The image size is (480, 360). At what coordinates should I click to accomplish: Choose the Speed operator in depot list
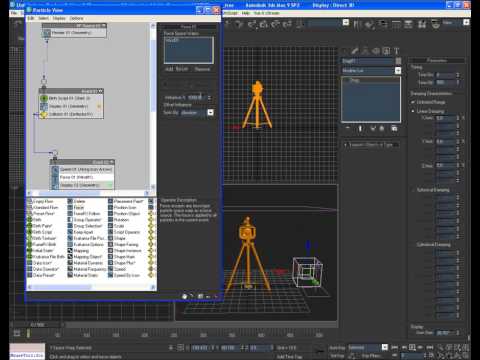[120, 269]
